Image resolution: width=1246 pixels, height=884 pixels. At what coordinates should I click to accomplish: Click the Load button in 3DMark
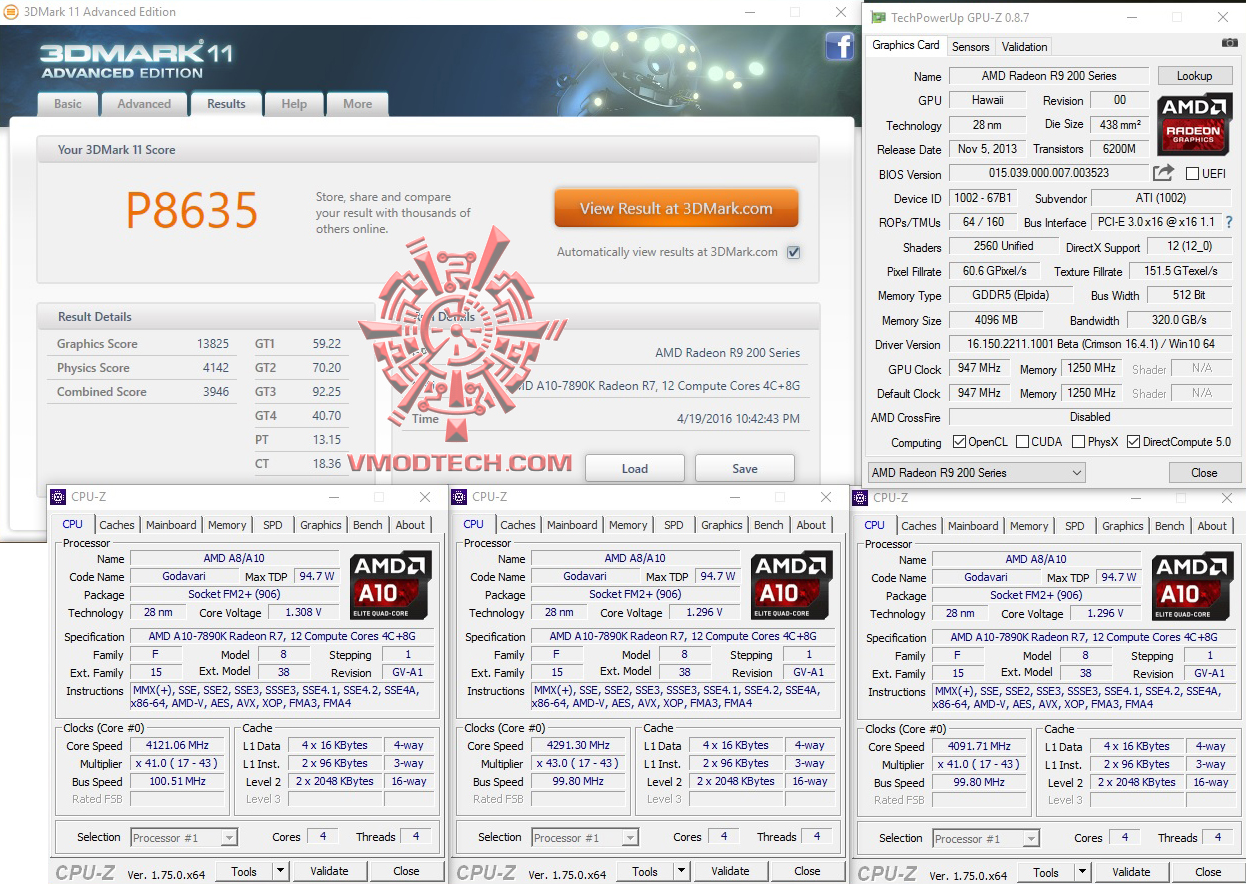(635, 468)
